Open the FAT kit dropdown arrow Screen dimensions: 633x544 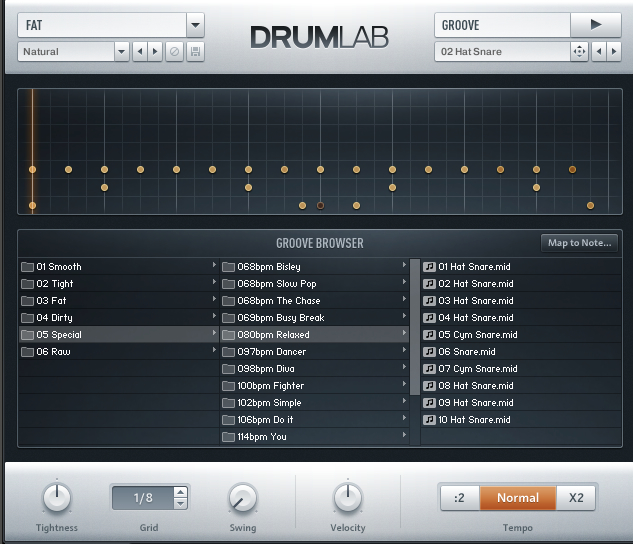click(195, 25)
